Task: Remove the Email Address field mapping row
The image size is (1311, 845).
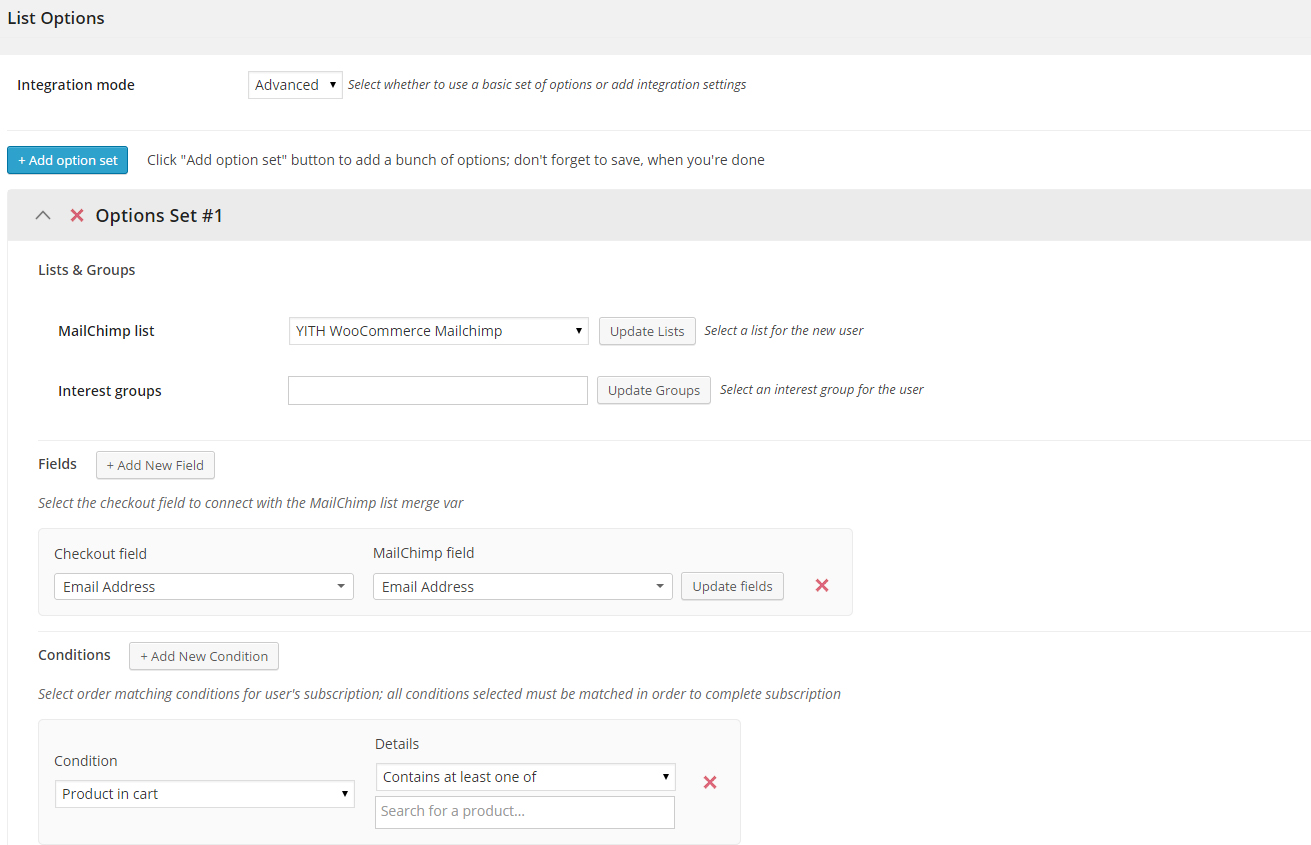Action: [822, 586]
